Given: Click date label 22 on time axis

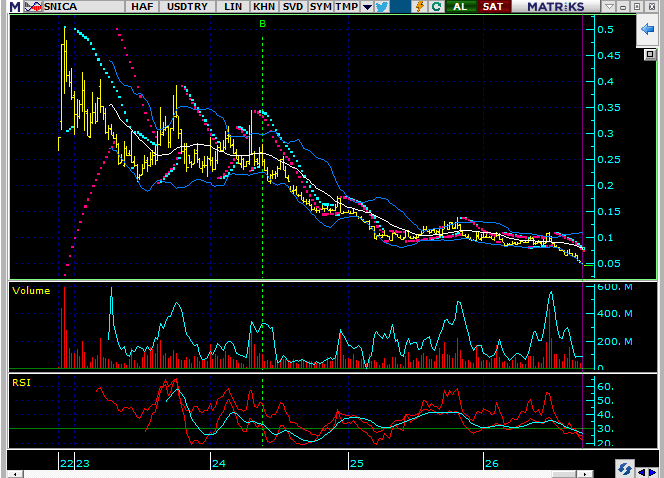Looking at the screenshot, I should [66, 463].
